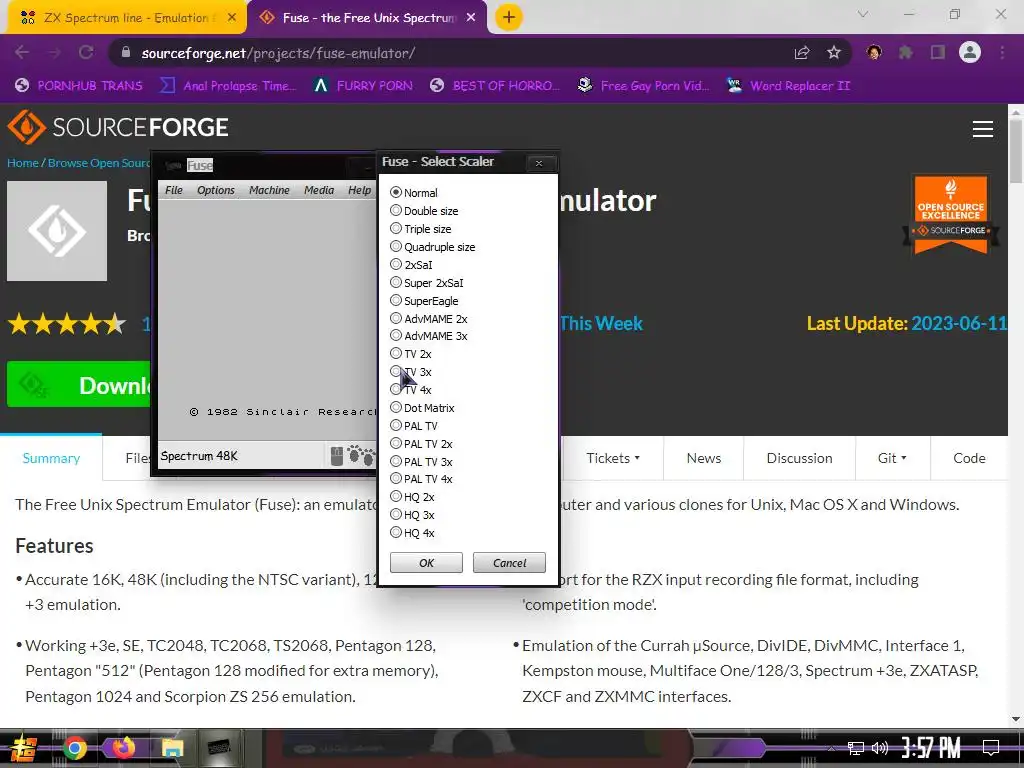Open the News tab

click(703, 458)
